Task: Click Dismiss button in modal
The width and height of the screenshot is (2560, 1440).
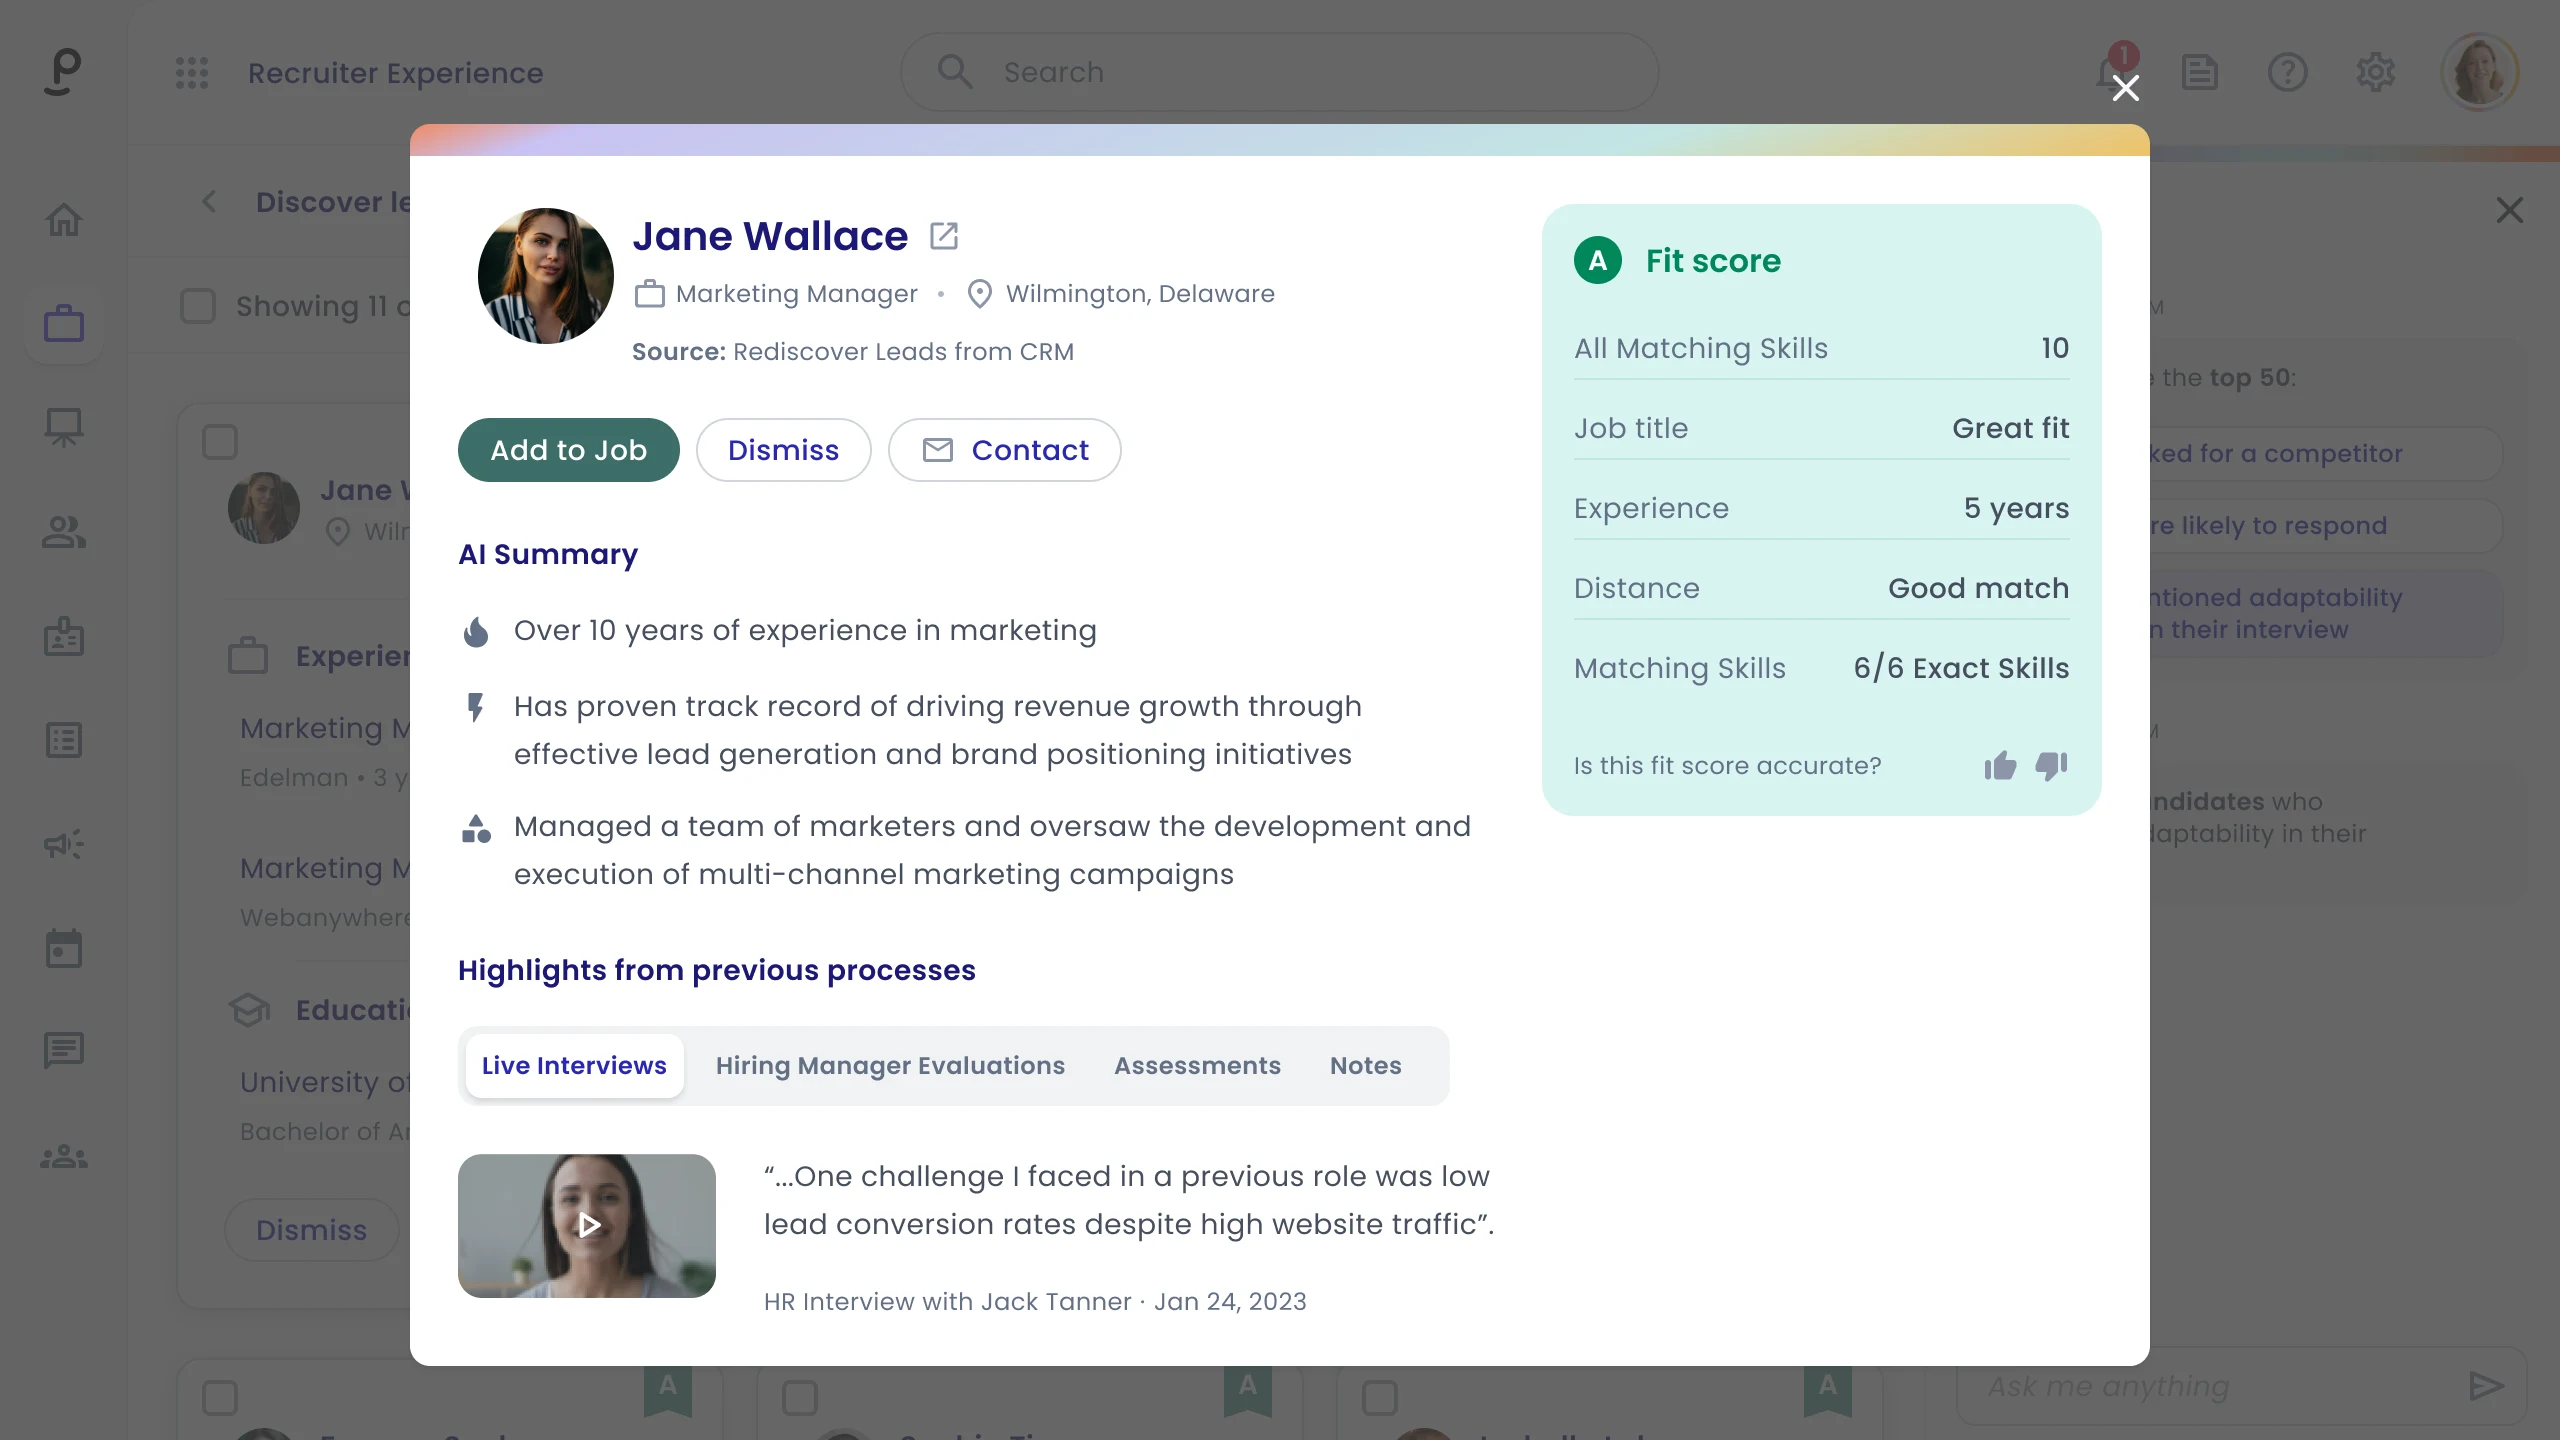Action: pos(784,450)
